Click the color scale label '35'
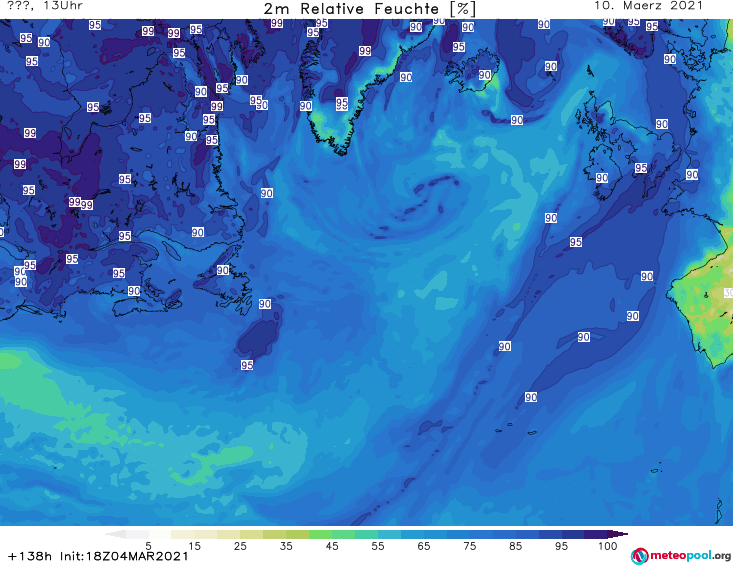733x566 pixels. (286, 546)
